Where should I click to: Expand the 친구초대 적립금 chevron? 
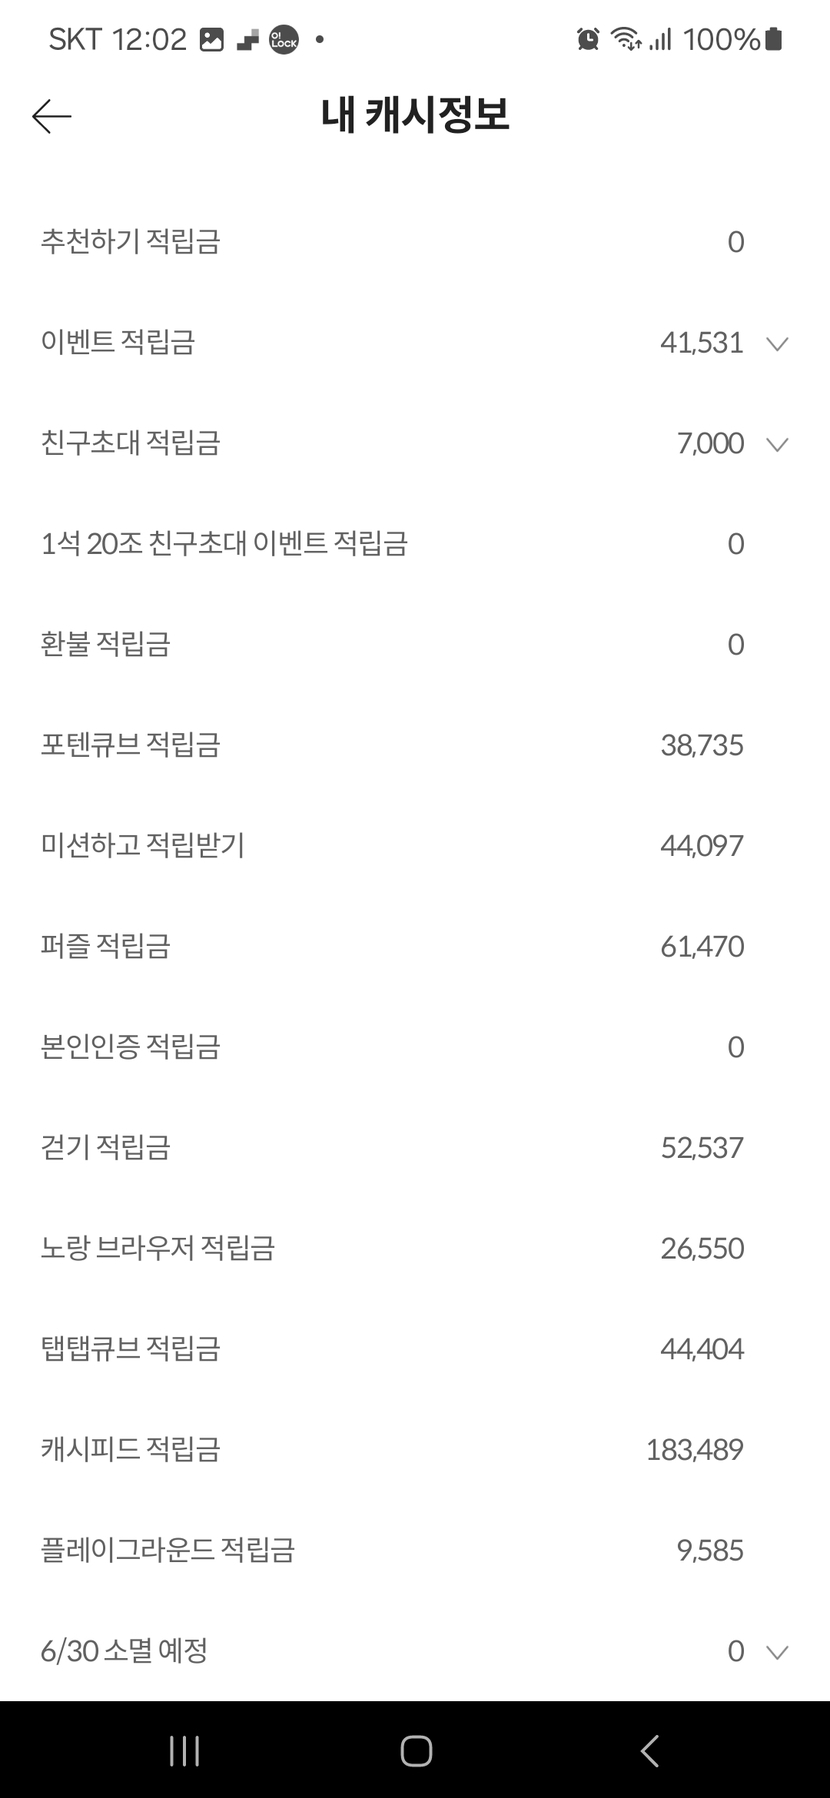[x=777, y=444]
